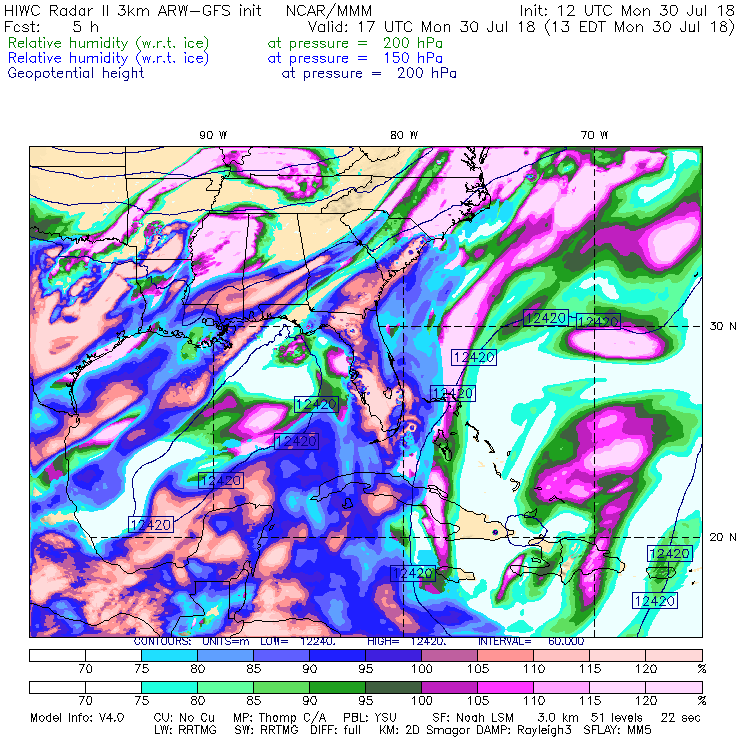Click the green "Relative humidity (w.r.t. ice)" label
This screenshot has height=740, width=740.
(x=108, y=43)
